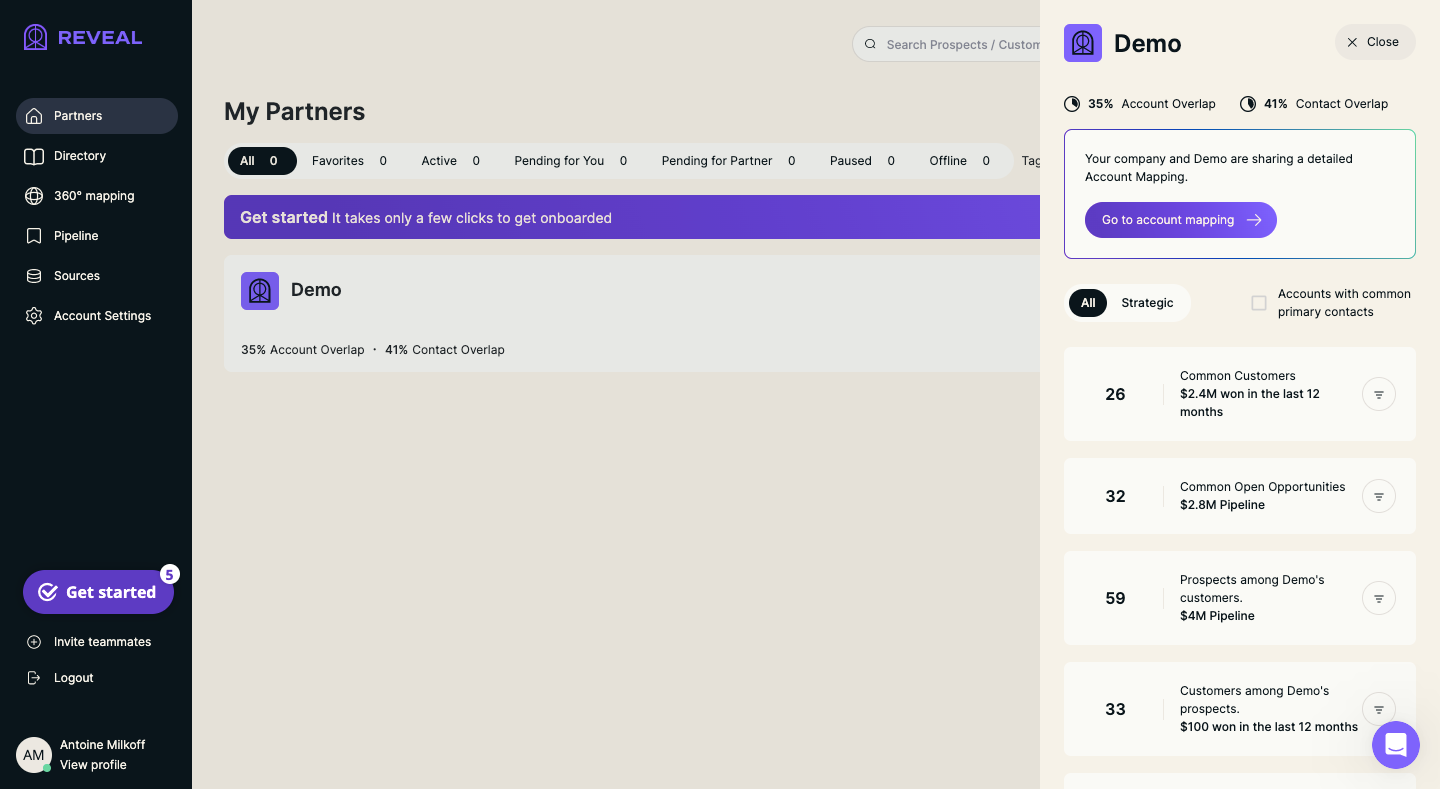
Task: Click the Demo partner logo in My Partners list
Action: [x=260, y=291]
